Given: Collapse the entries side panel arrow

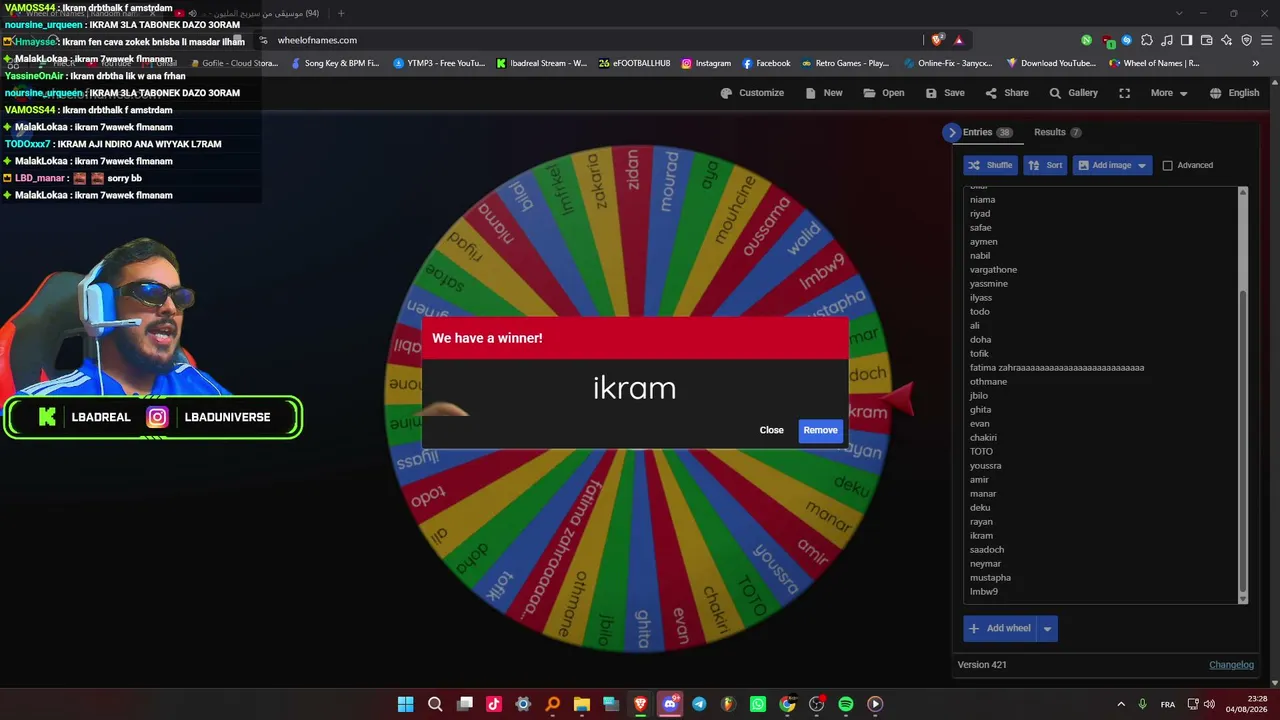Looking at the screenshot, I should coord(951,132).
